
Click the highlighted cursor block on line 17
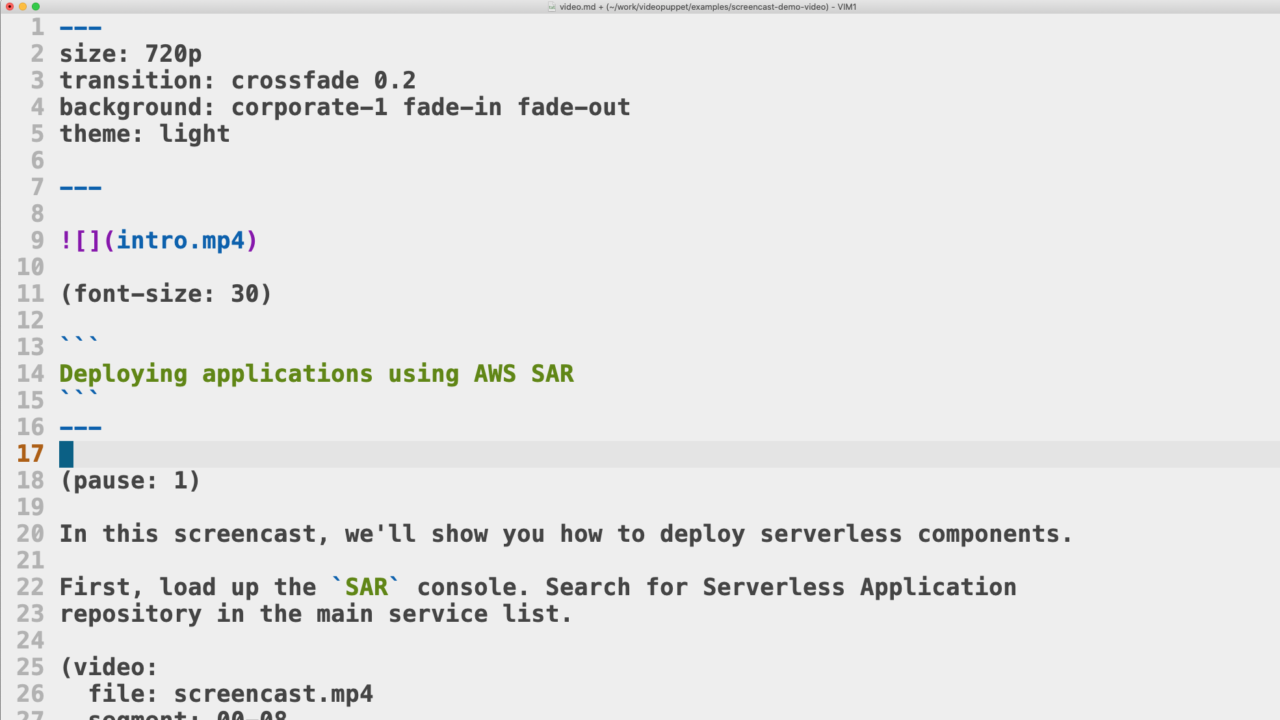click(x=64, y=454)
